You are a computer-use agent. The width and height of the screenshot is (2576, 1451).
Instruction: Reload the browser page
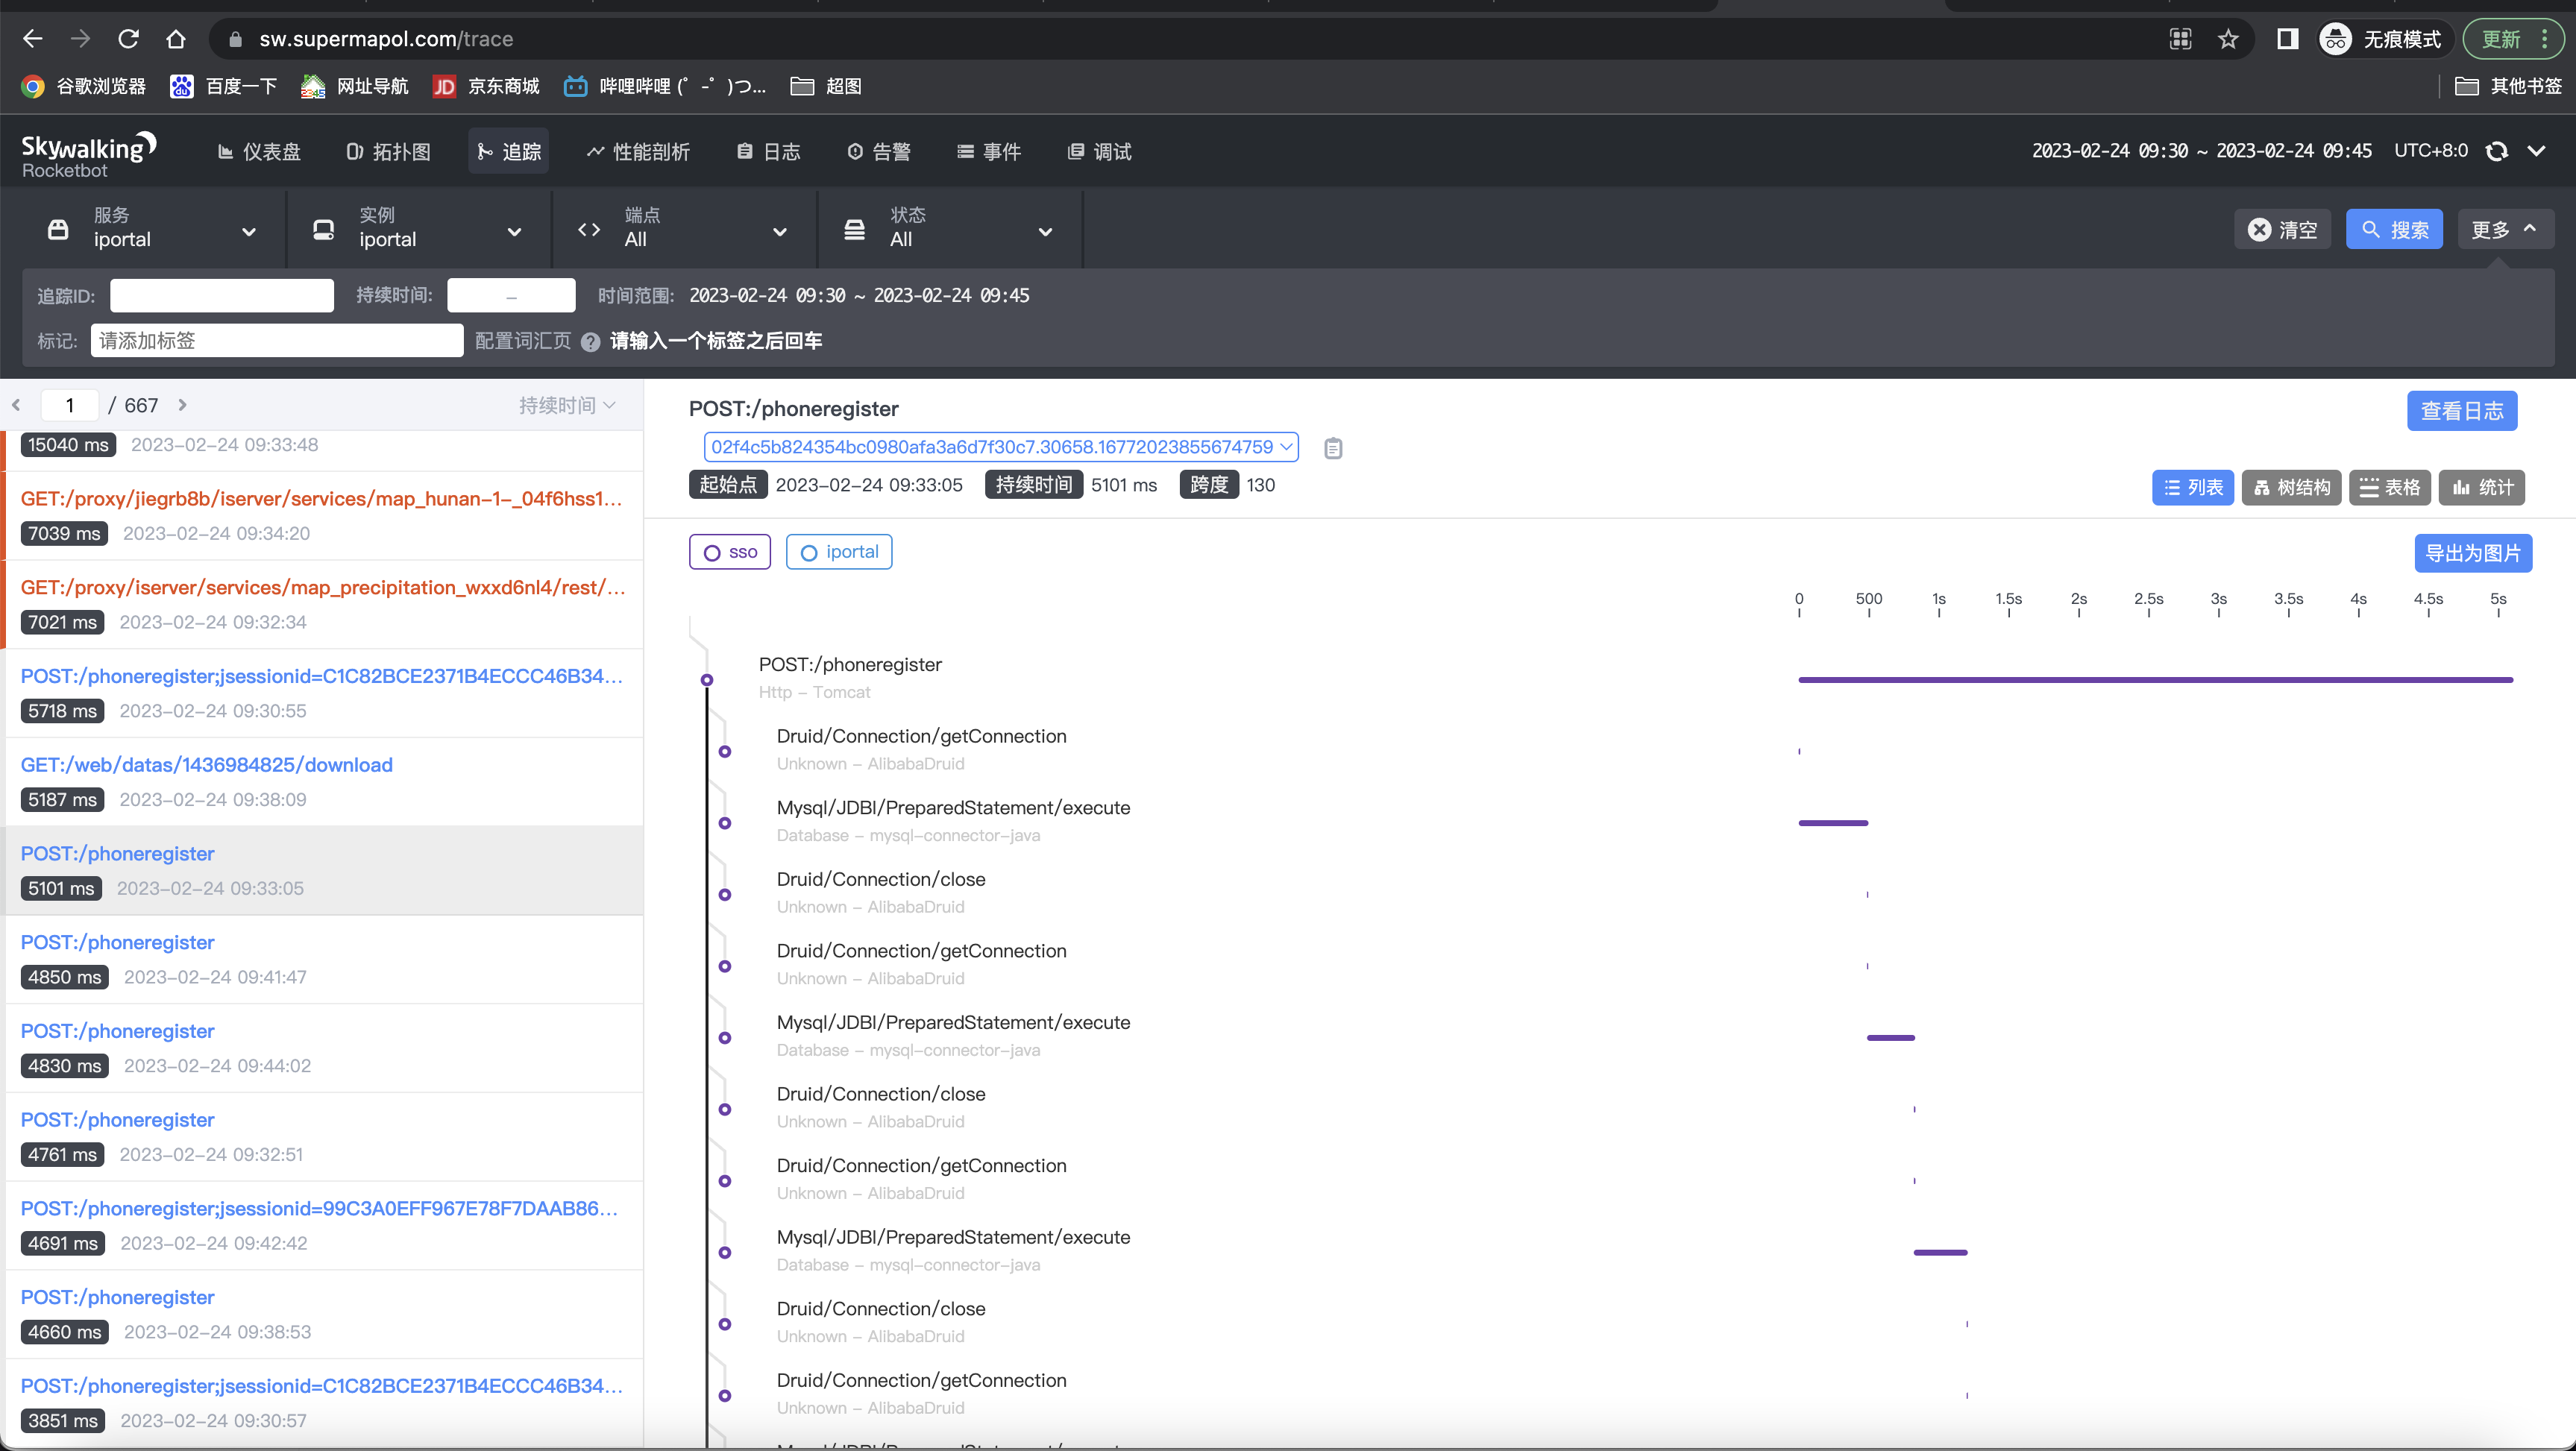pyautogui.click(x=128, y=39)
